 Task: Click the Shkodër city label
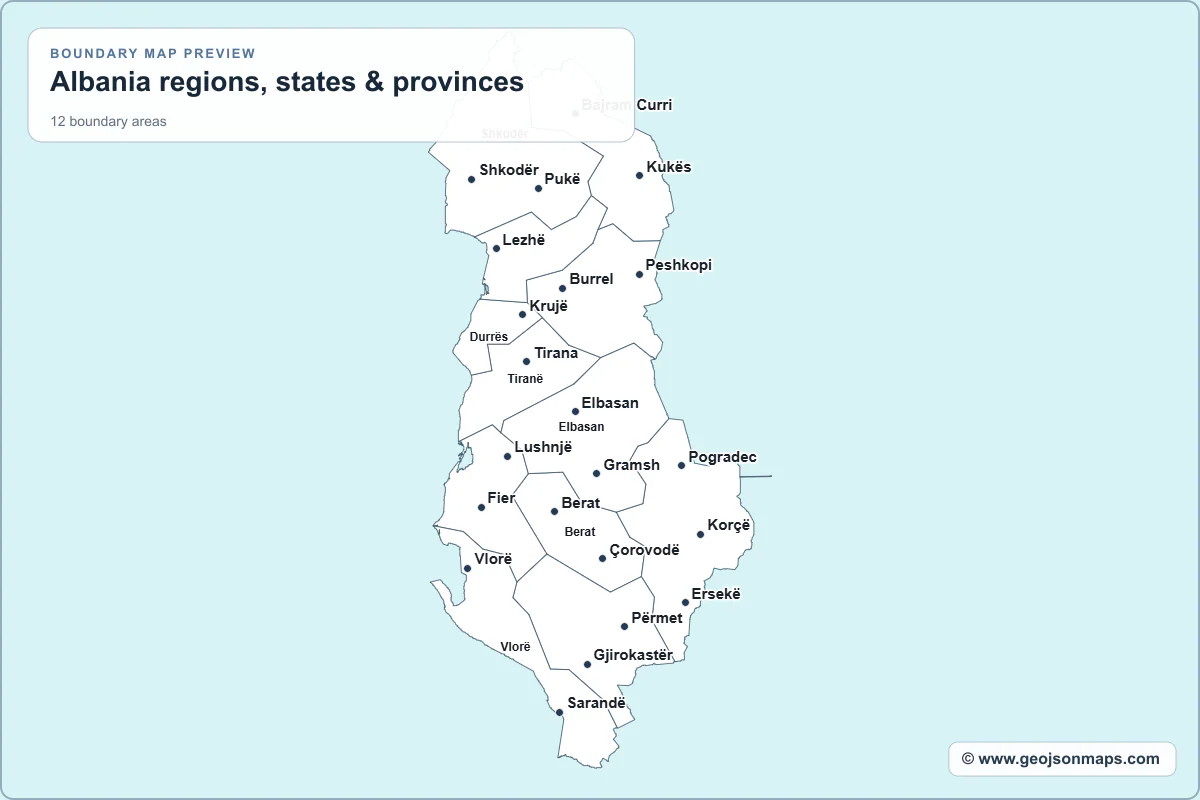[509, 170]
